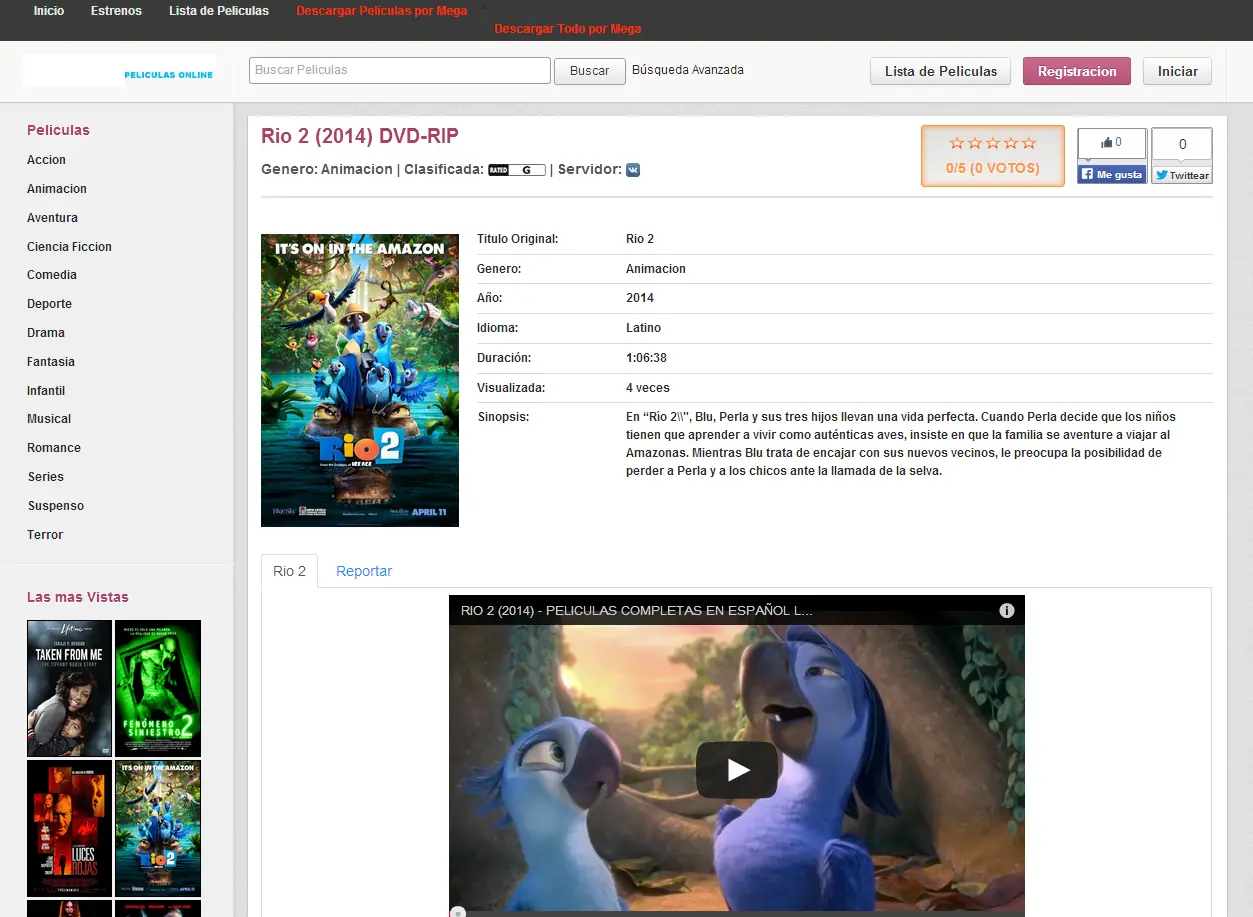Rate the movie with third star
The image size is (1253, 917).
(992, 143)
